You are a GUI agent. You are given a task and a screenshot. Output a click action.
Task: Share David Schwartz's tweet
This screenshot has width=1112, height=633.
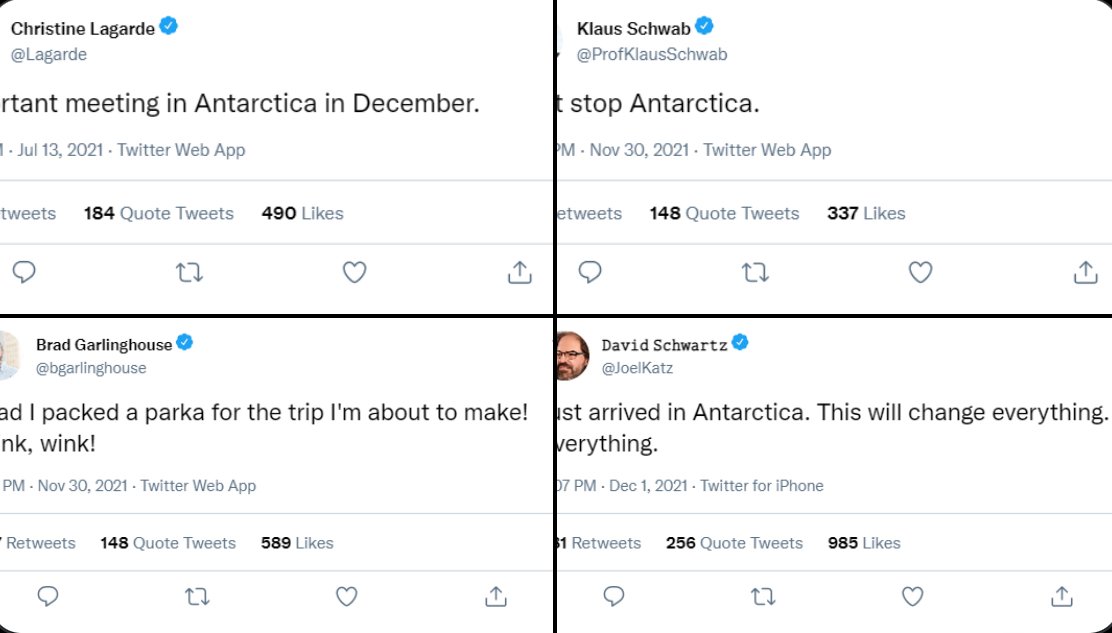coord(1061,597)
